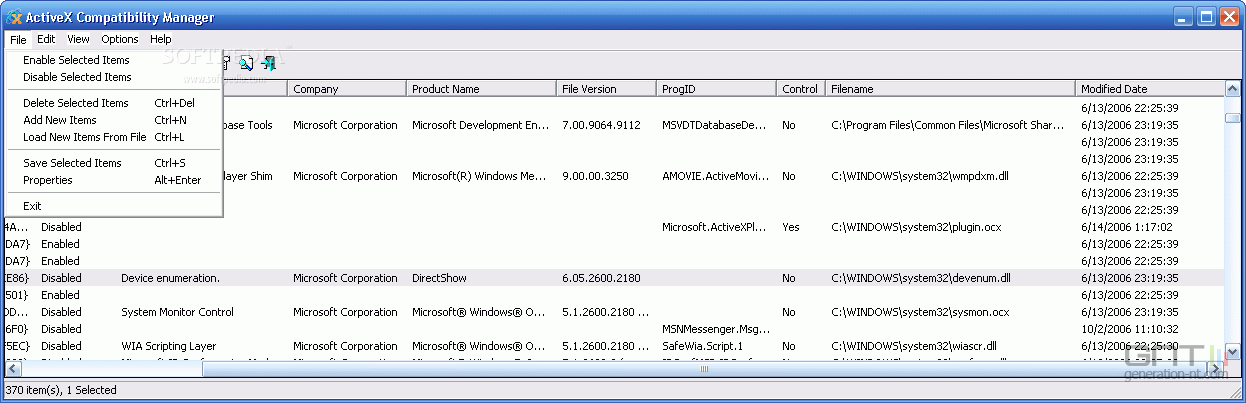
Task: Click file version 6.05.2600.2180
Action: click(601, 278)
